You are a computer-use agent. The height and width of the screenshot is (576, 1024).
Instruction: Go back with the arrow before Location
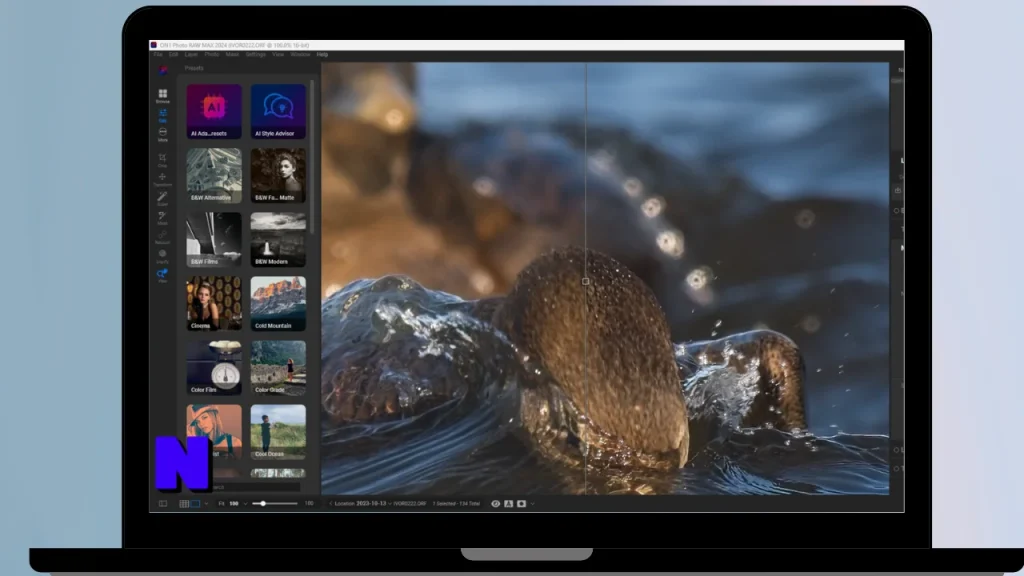point(330,504)
